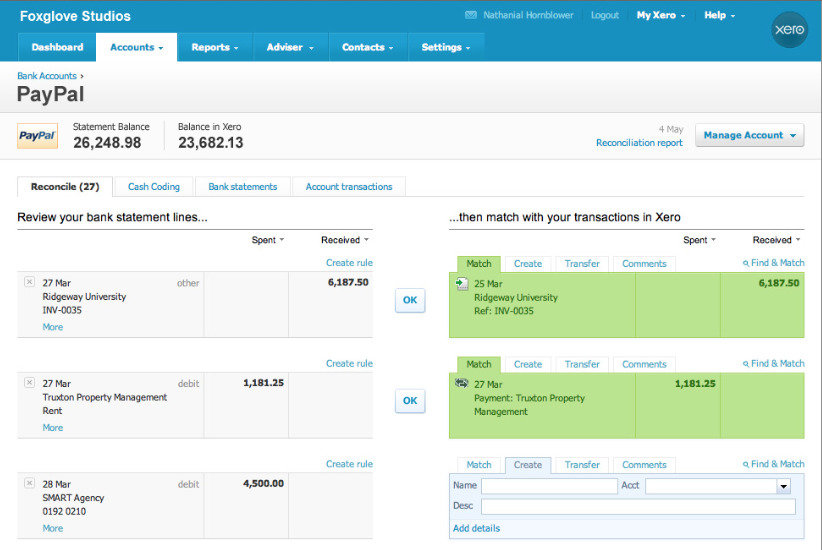Select Transfer tab for the Ridgeway University line

pyautogui.click(x=582, y=264)
